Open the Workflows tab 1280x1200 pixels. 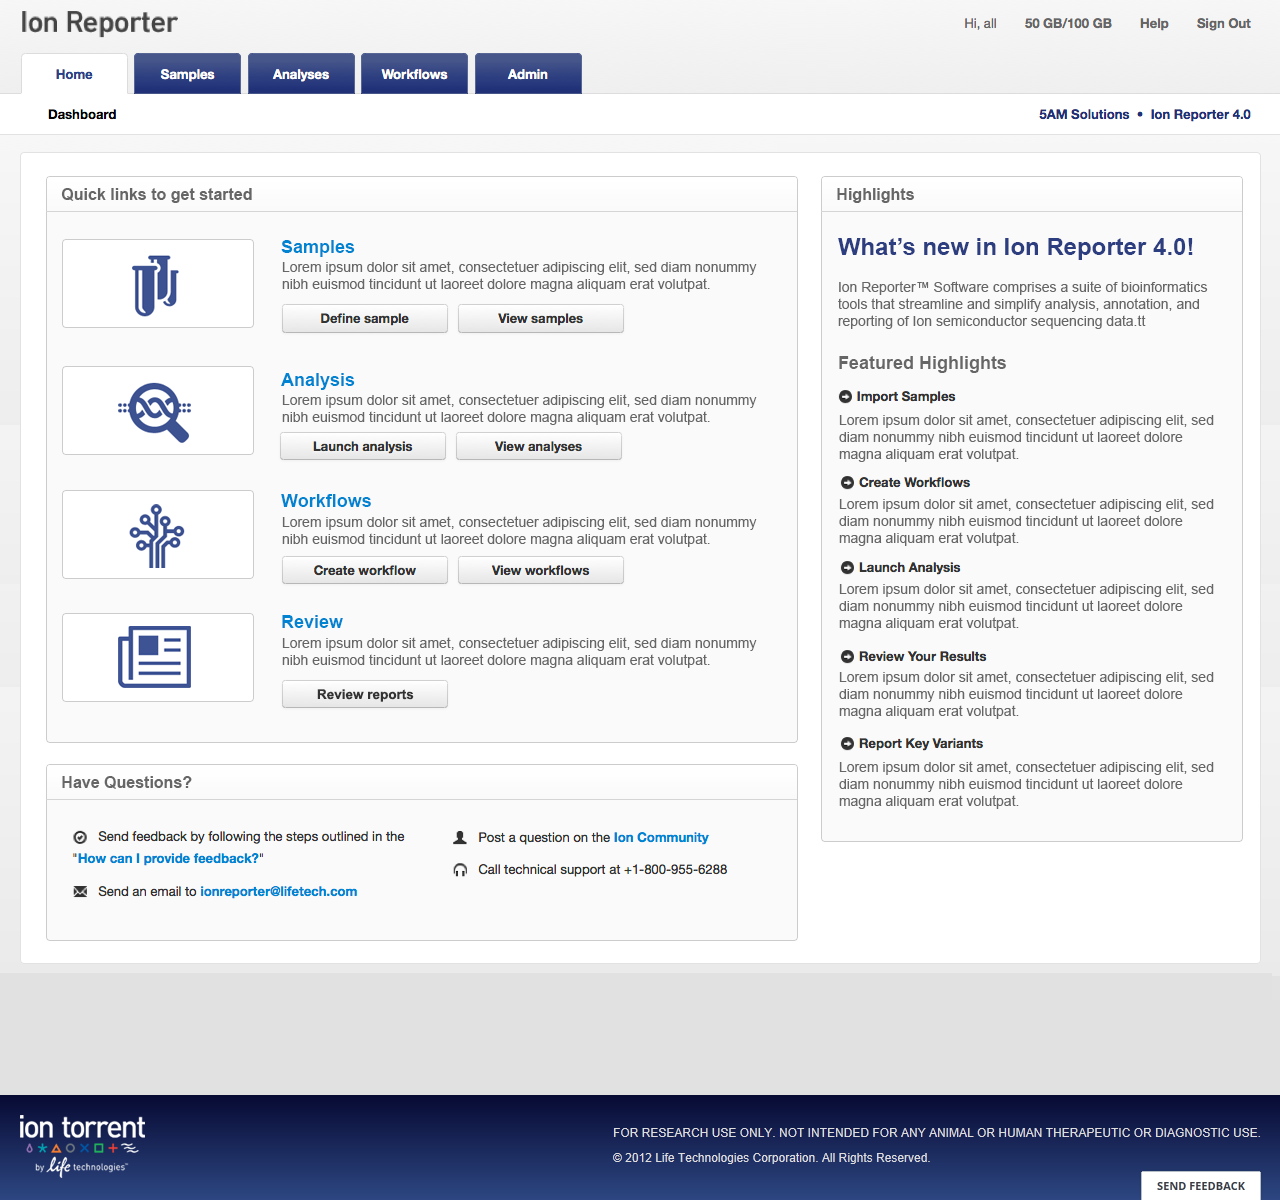coord(414,74)
